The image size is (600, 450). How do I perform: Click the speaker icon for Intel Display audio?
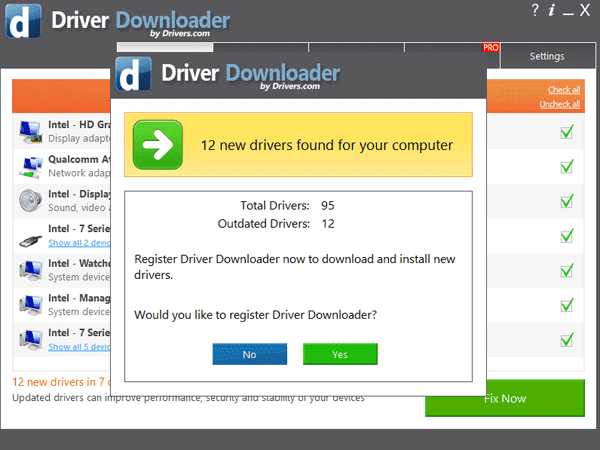click(x=31, y=201)
